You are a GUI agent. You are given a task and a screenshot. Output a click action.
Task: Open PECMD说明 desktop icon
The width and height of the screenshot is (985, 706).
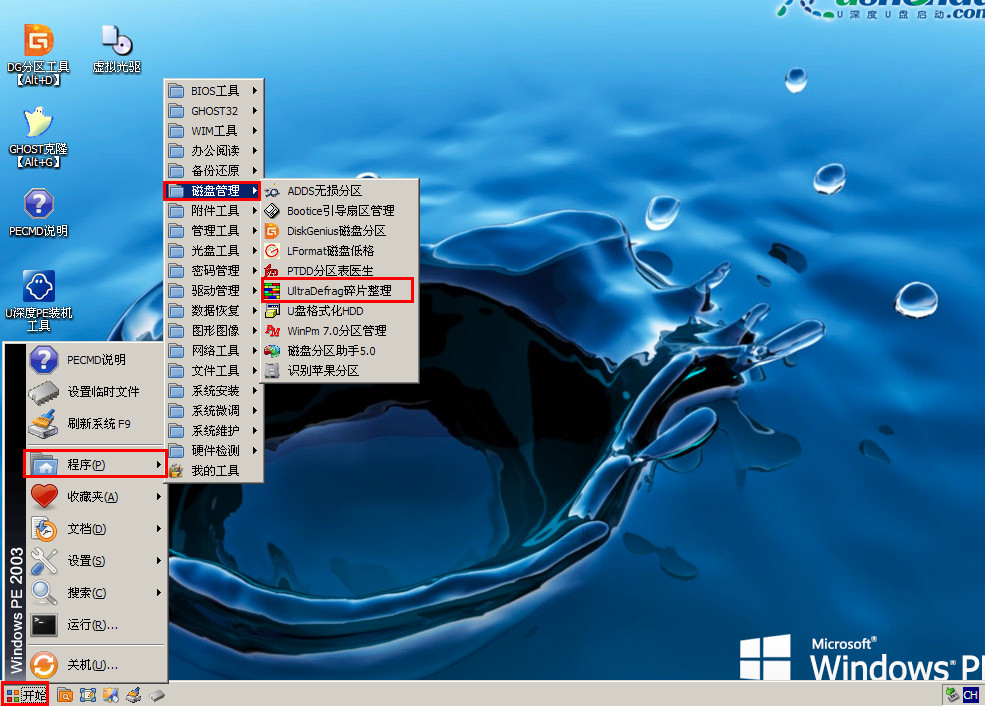point(39,206)
